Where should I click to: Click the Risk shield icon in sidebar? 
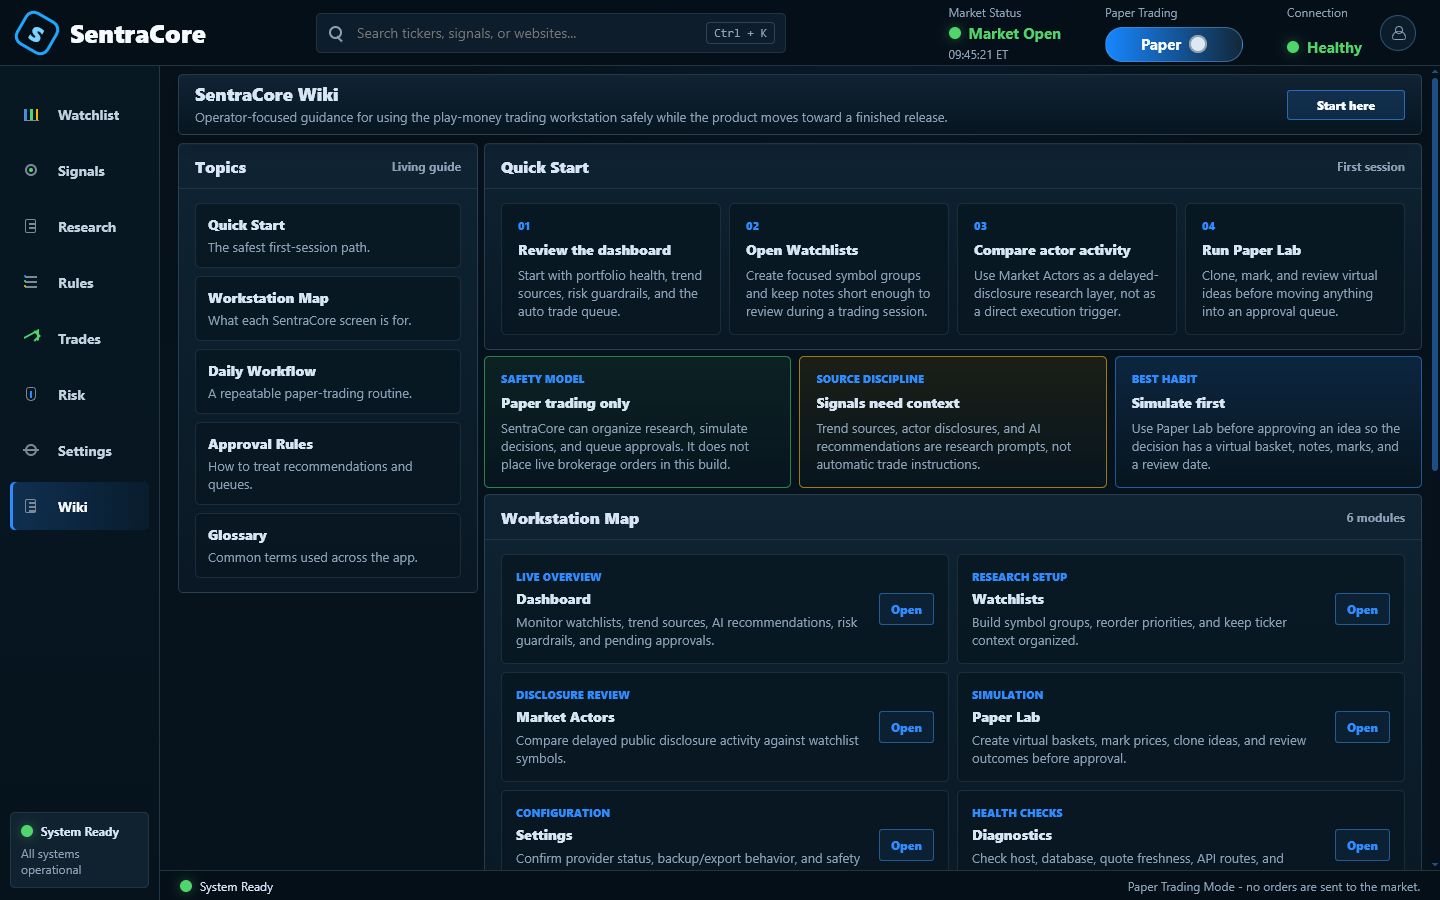(x=31, y=395)
